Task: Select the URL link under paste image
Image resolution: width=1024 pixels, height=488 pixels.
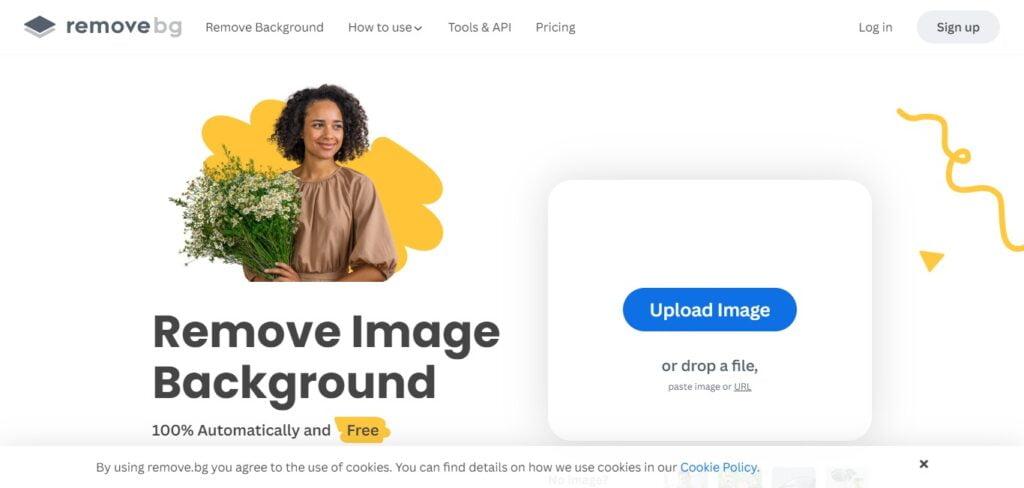Action: [743, 387]
